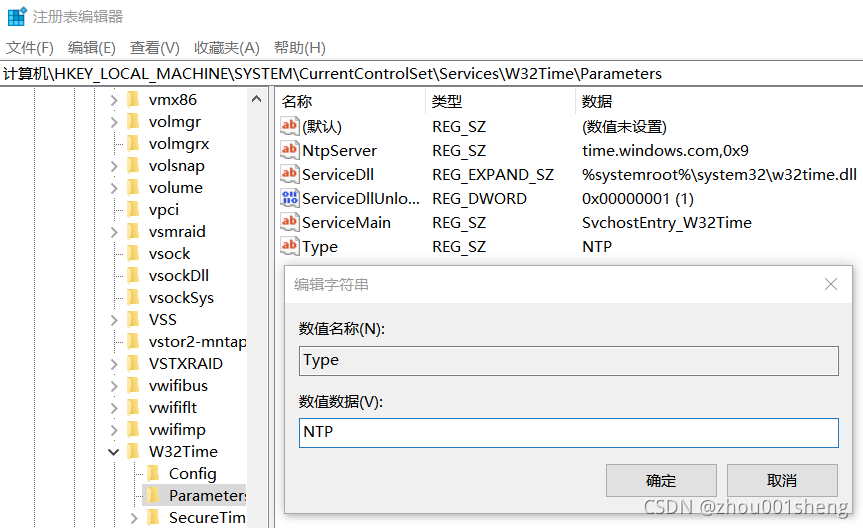Click the folder icon of vpci key
The height and width of the screenshot is (528, 863).
(133, 210)
